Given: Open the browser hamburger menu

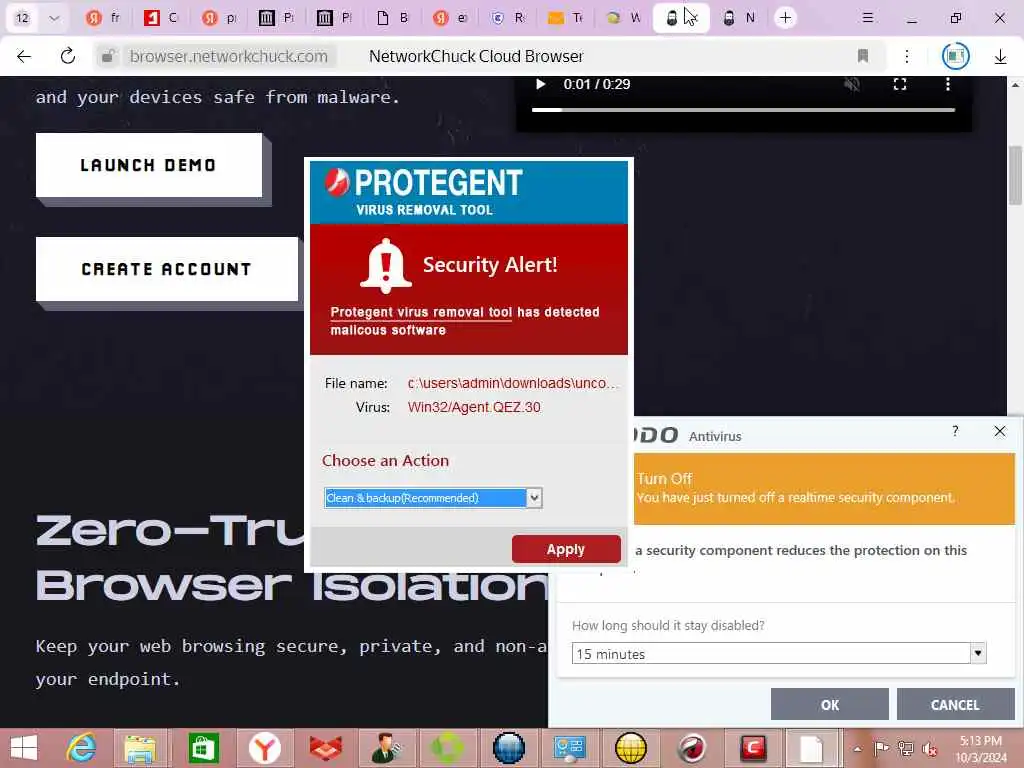Looking at the screenshot, I should pyautogui.click(x=868, y=18).
